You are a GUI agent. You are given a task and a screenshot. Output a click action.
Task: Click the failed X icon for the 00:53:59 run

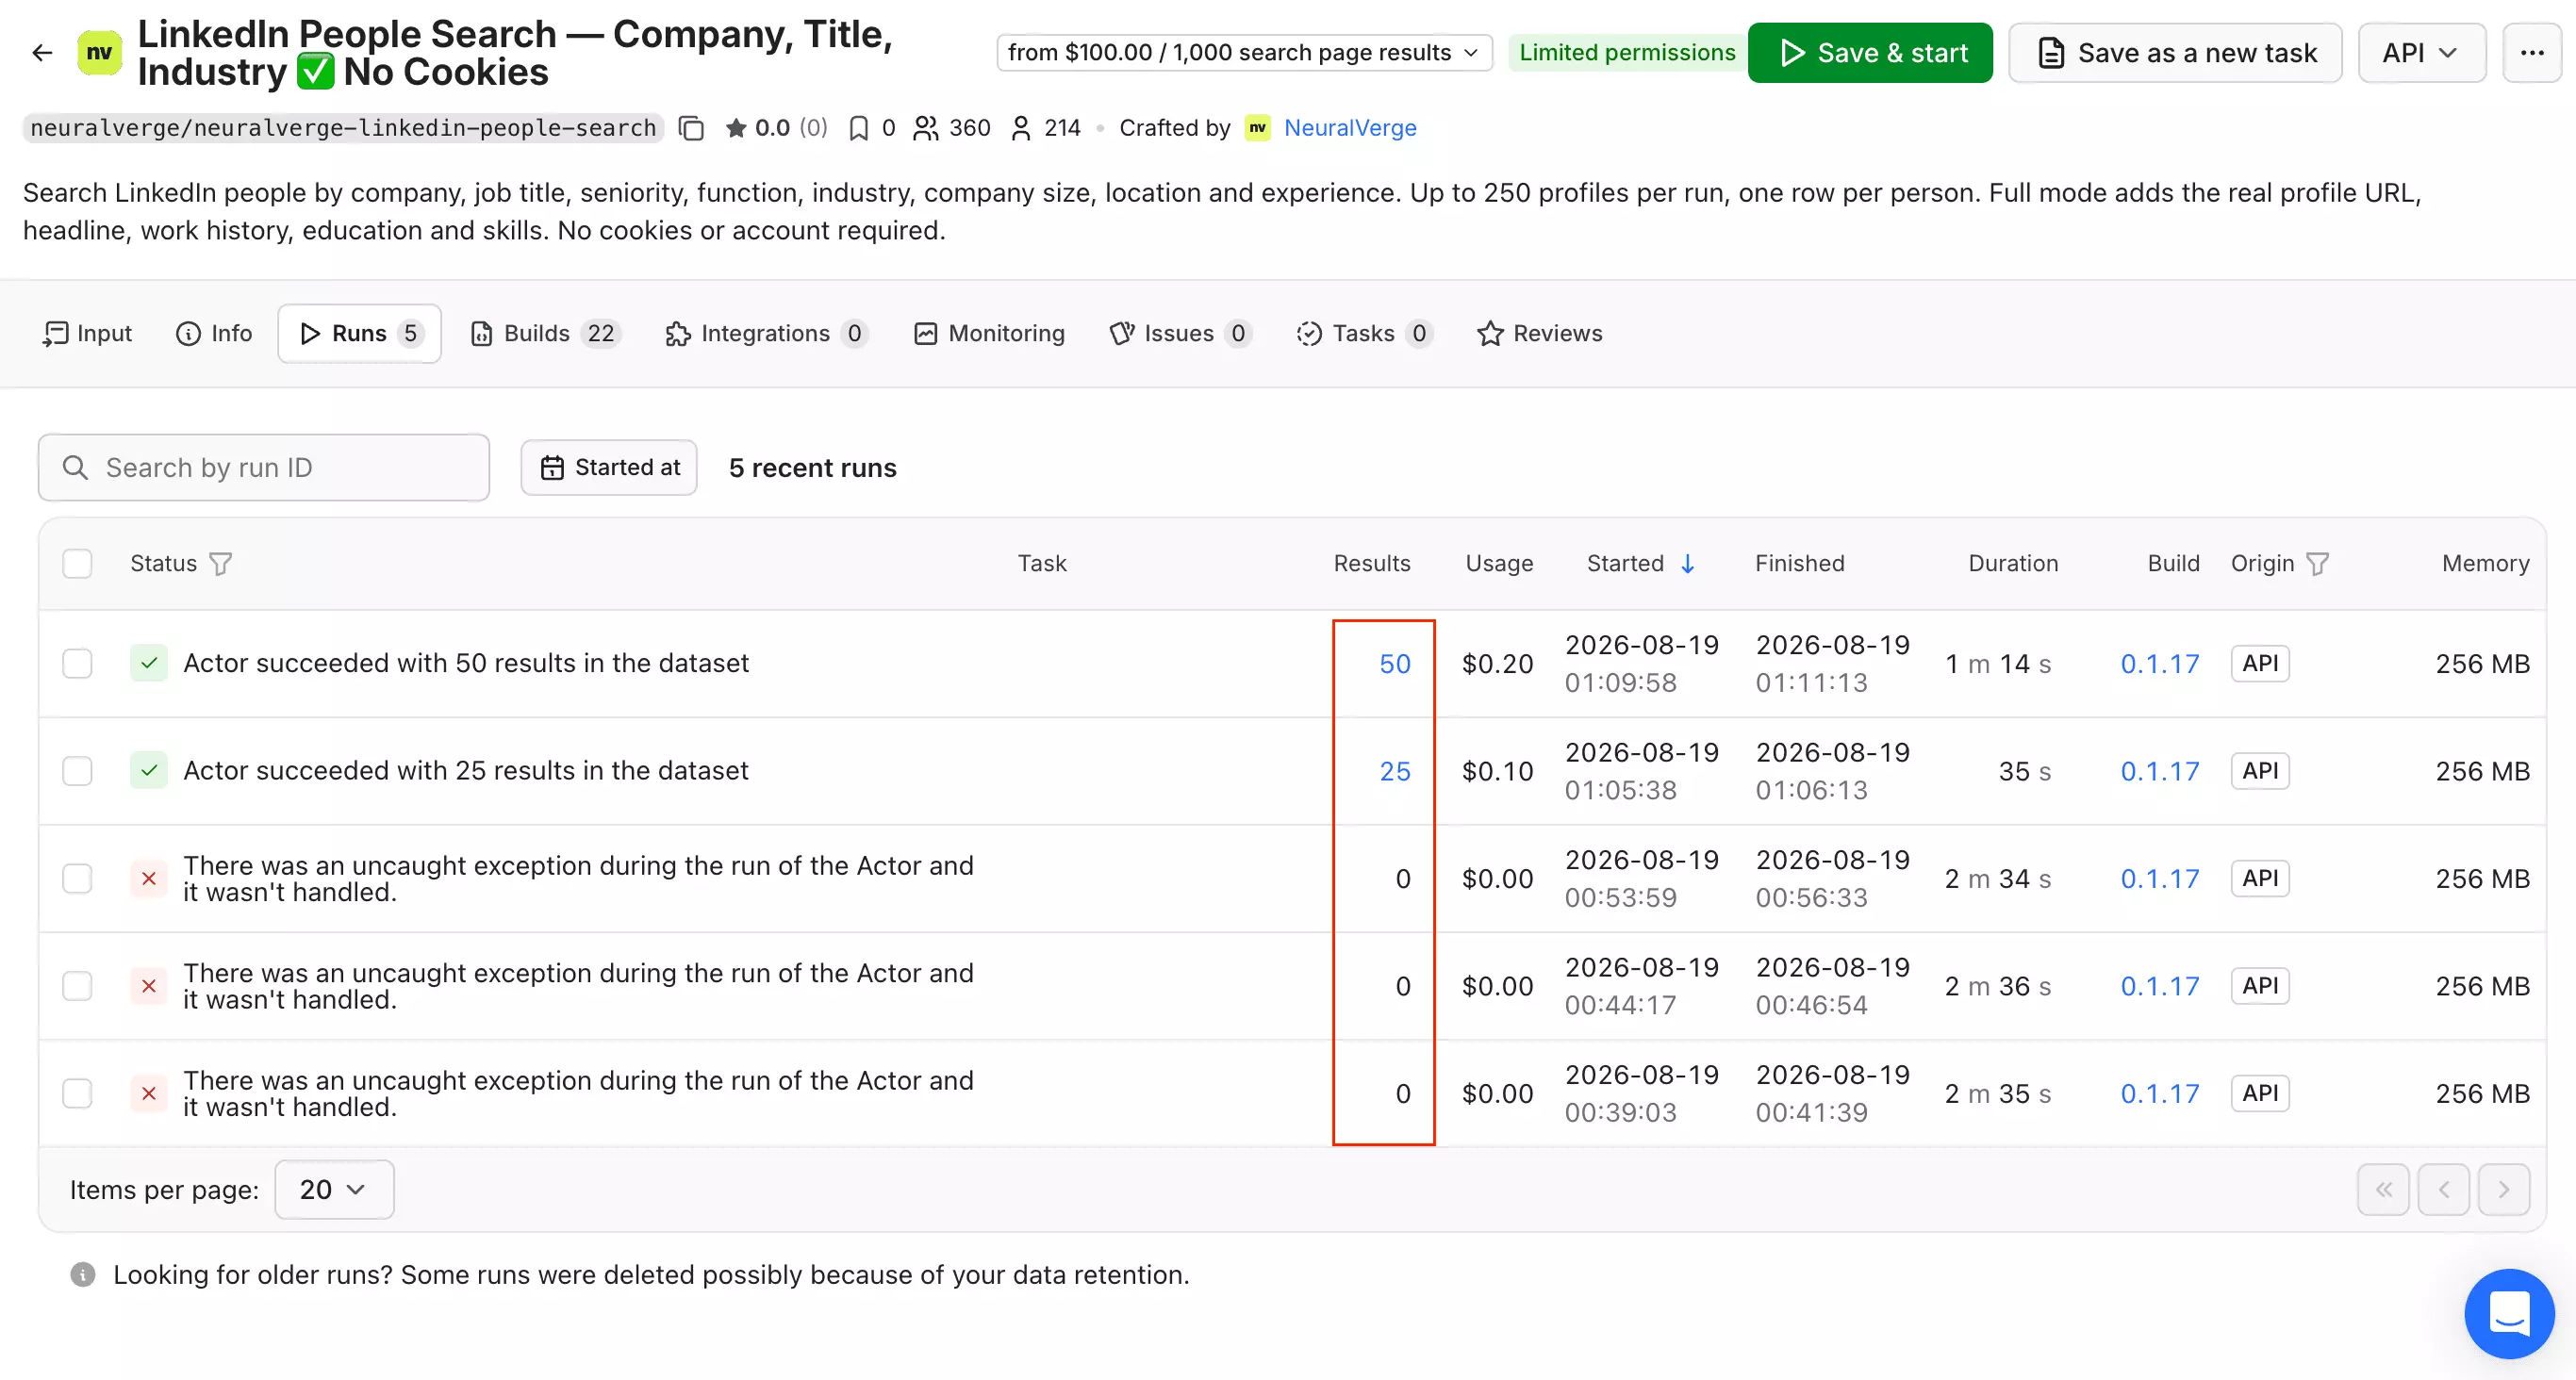click(x=149, y=879)
